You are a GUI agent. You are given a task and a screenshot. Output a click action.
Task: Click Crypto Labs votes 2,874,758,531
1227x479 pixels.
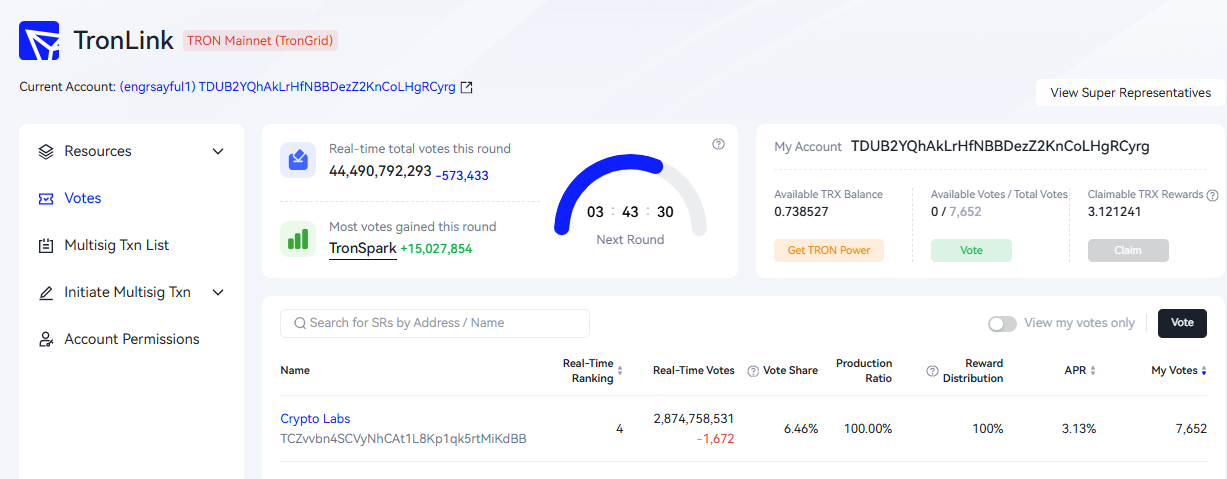(694, 419)
